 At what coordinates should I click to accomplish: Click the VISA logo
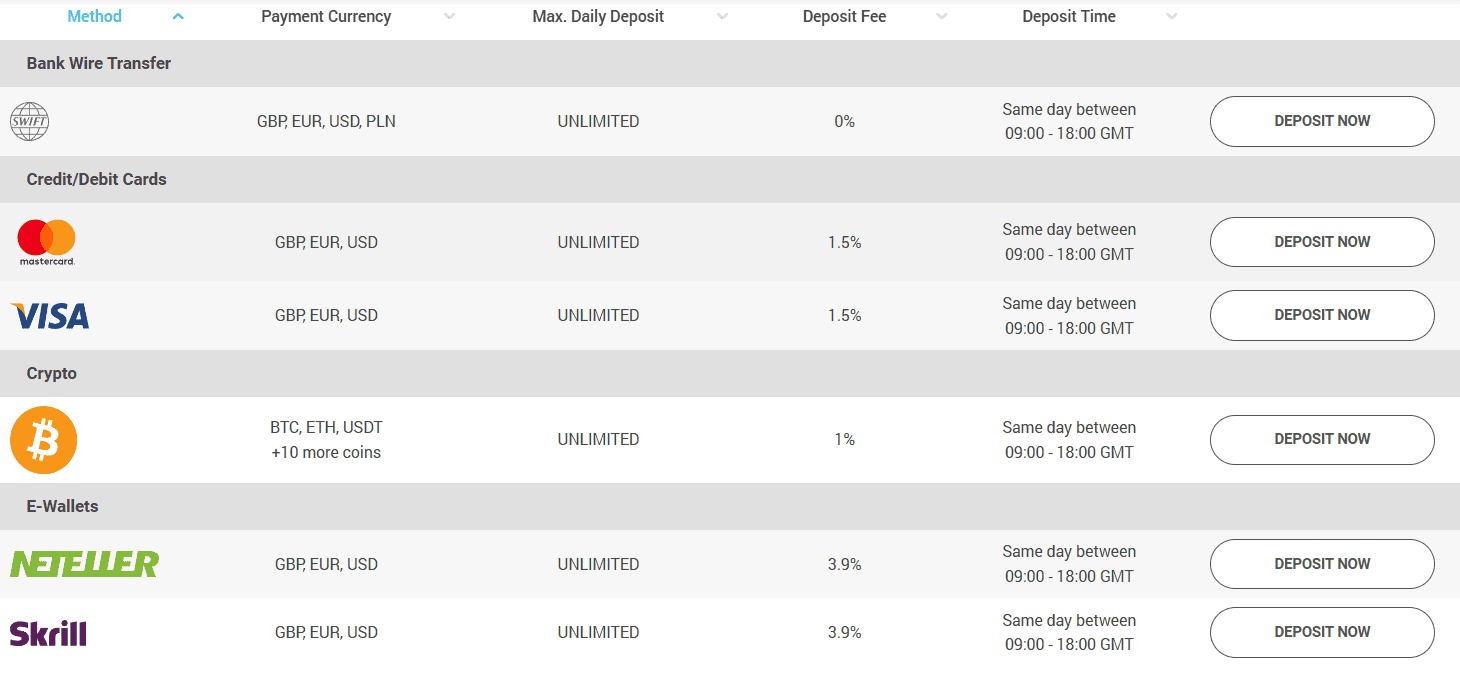click(x=48, y=315)
